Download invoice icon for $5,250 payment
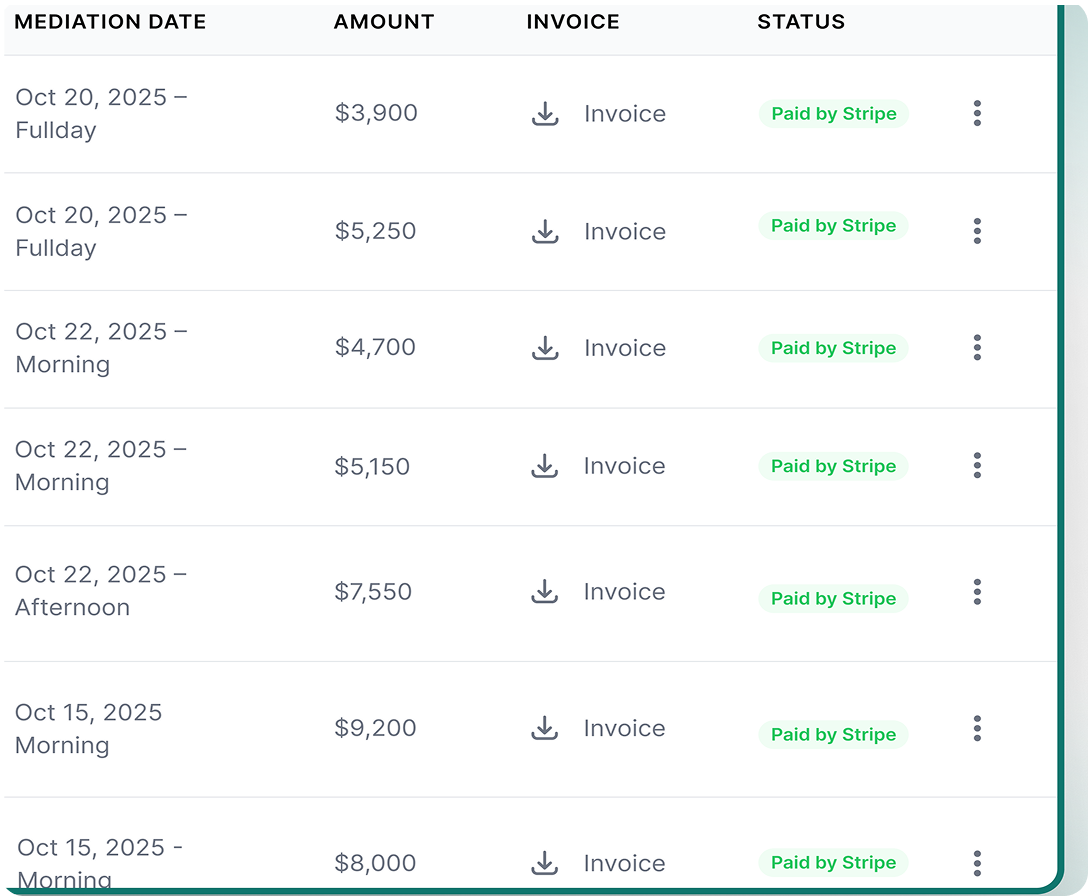Image resolution: width=1088 pixels, height=896 pixels. (x=545, y=232)
